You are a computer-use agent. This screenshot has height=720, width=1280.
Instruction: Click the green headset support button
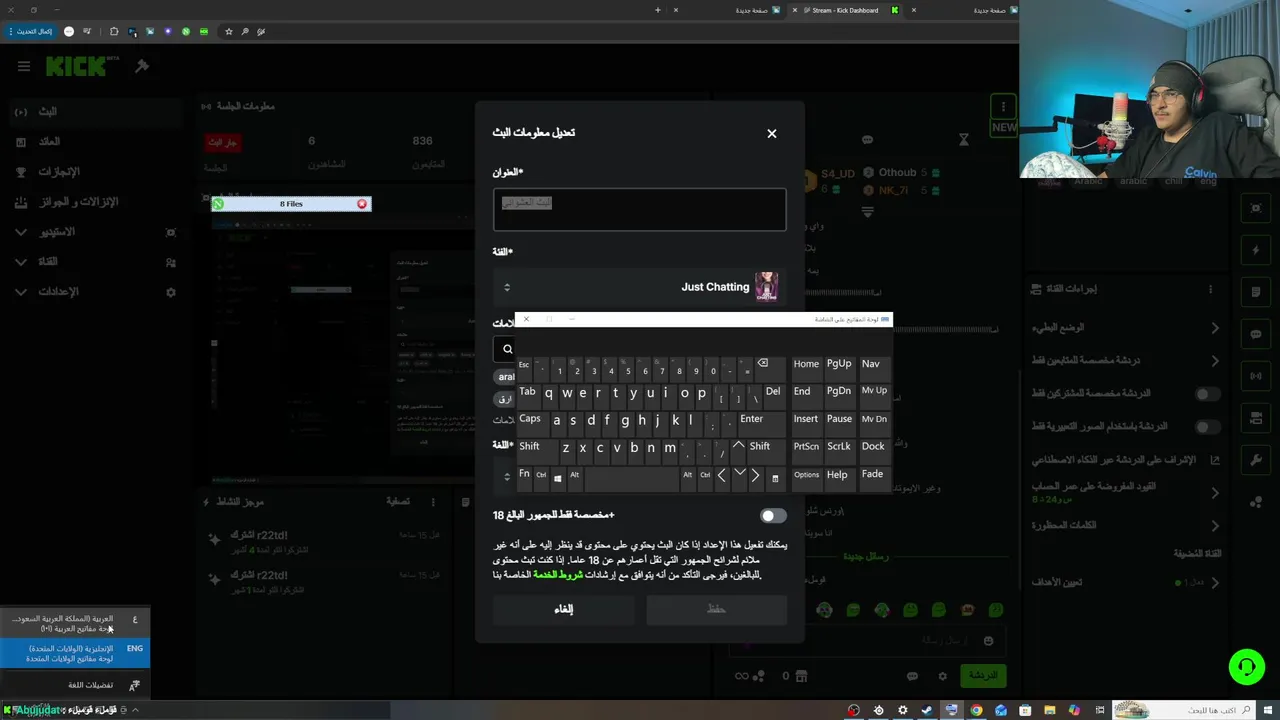1246,667
